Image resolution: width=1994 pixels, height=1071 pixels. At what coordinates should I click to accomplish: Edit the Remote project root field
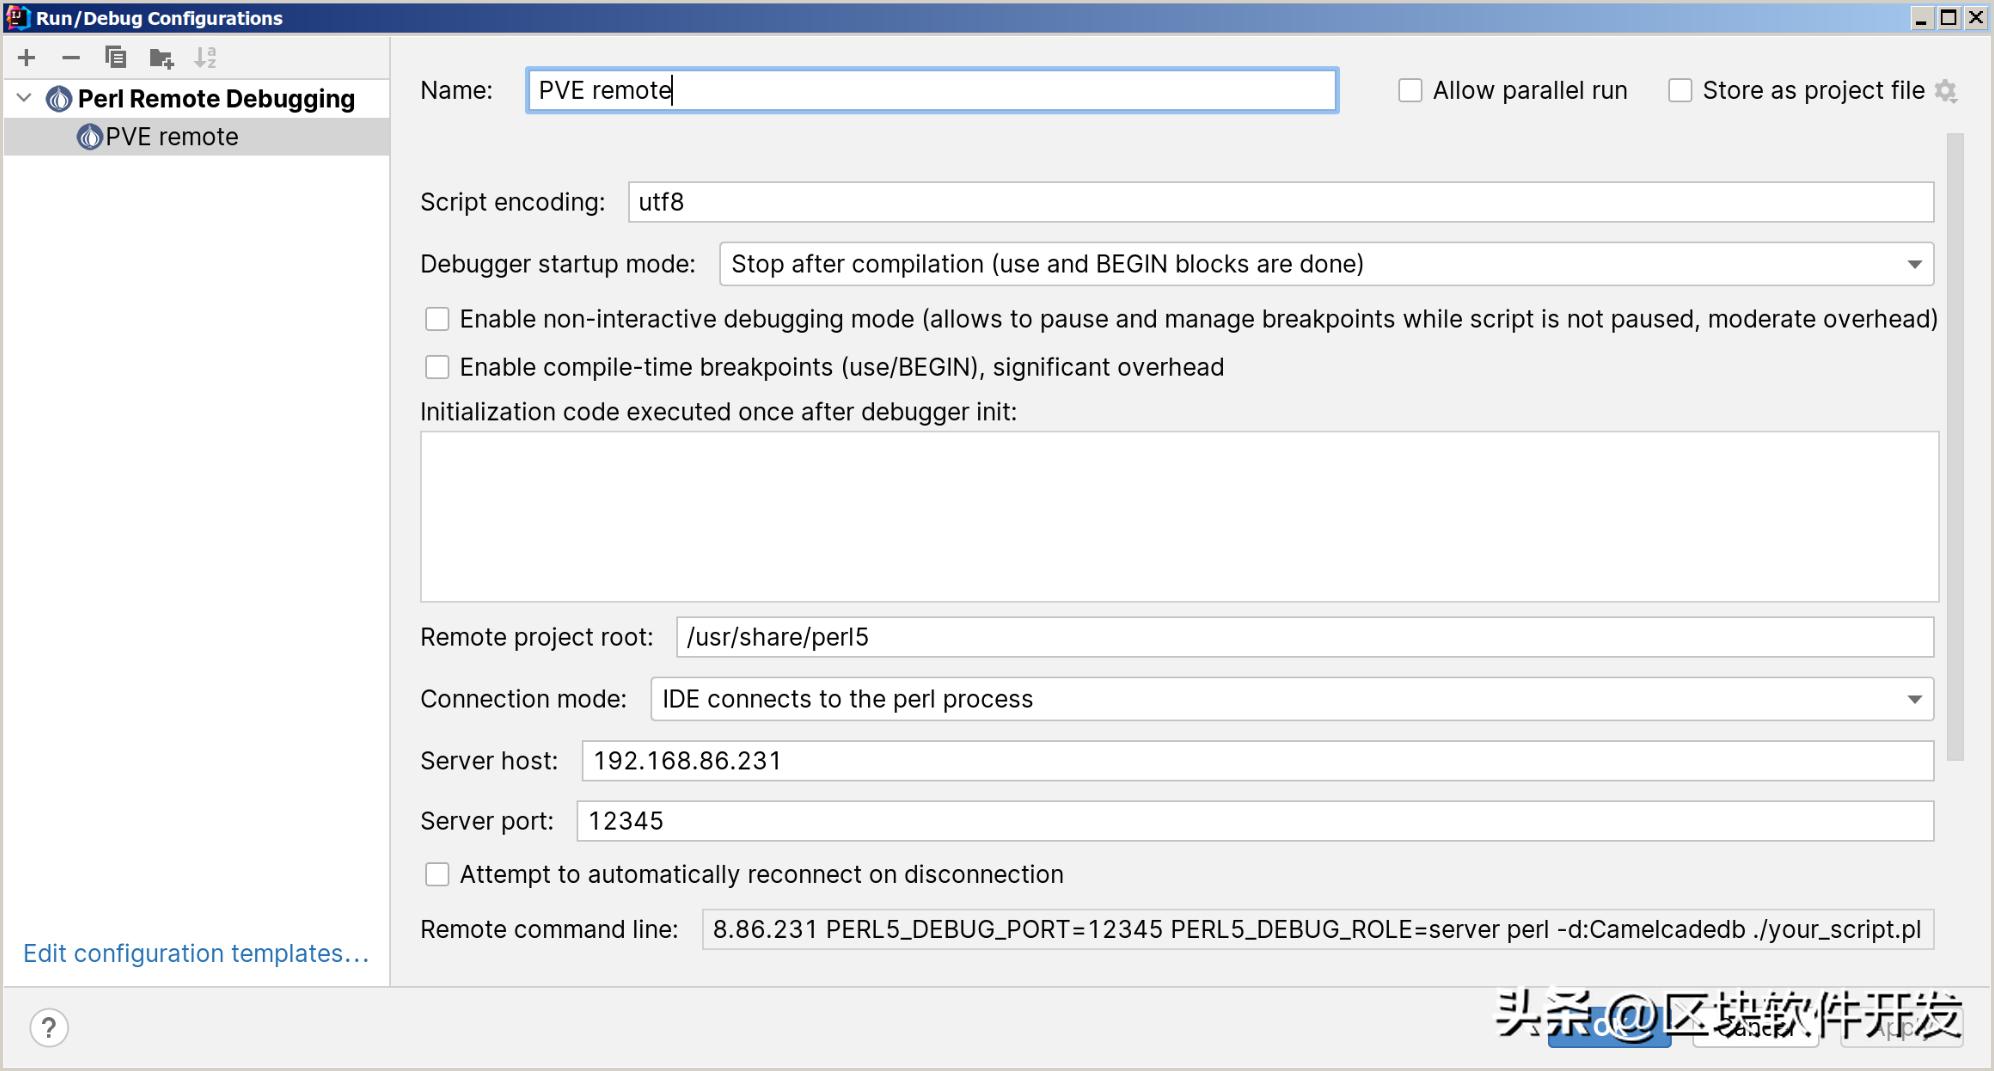tap(1305, 637)
